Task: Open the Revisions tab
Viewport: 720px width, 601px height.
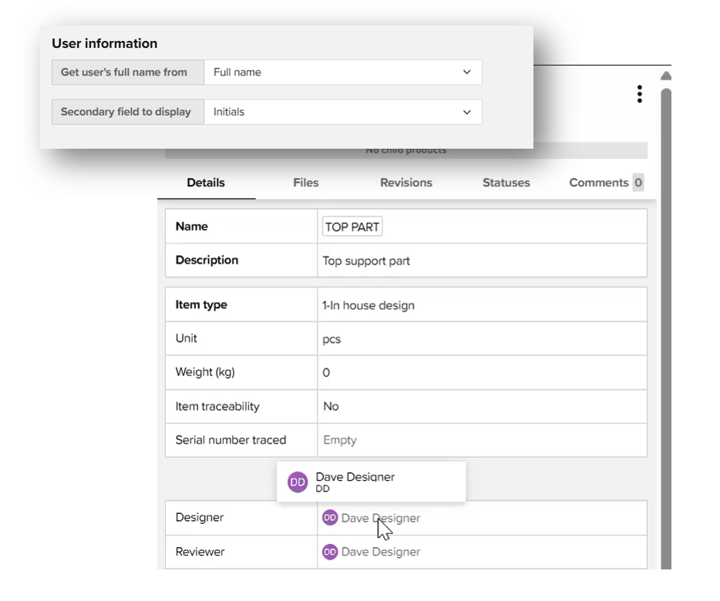Action: (x=406, y=183)
